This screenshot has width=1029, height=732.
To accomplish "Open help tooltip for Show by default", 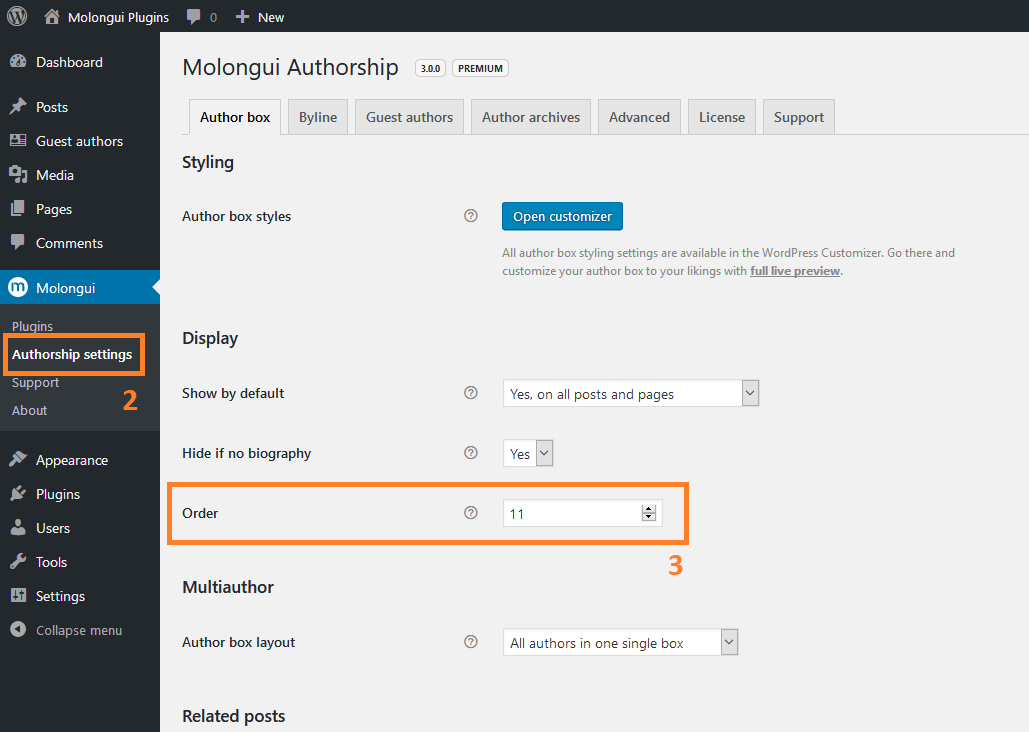I will (471, 393).
